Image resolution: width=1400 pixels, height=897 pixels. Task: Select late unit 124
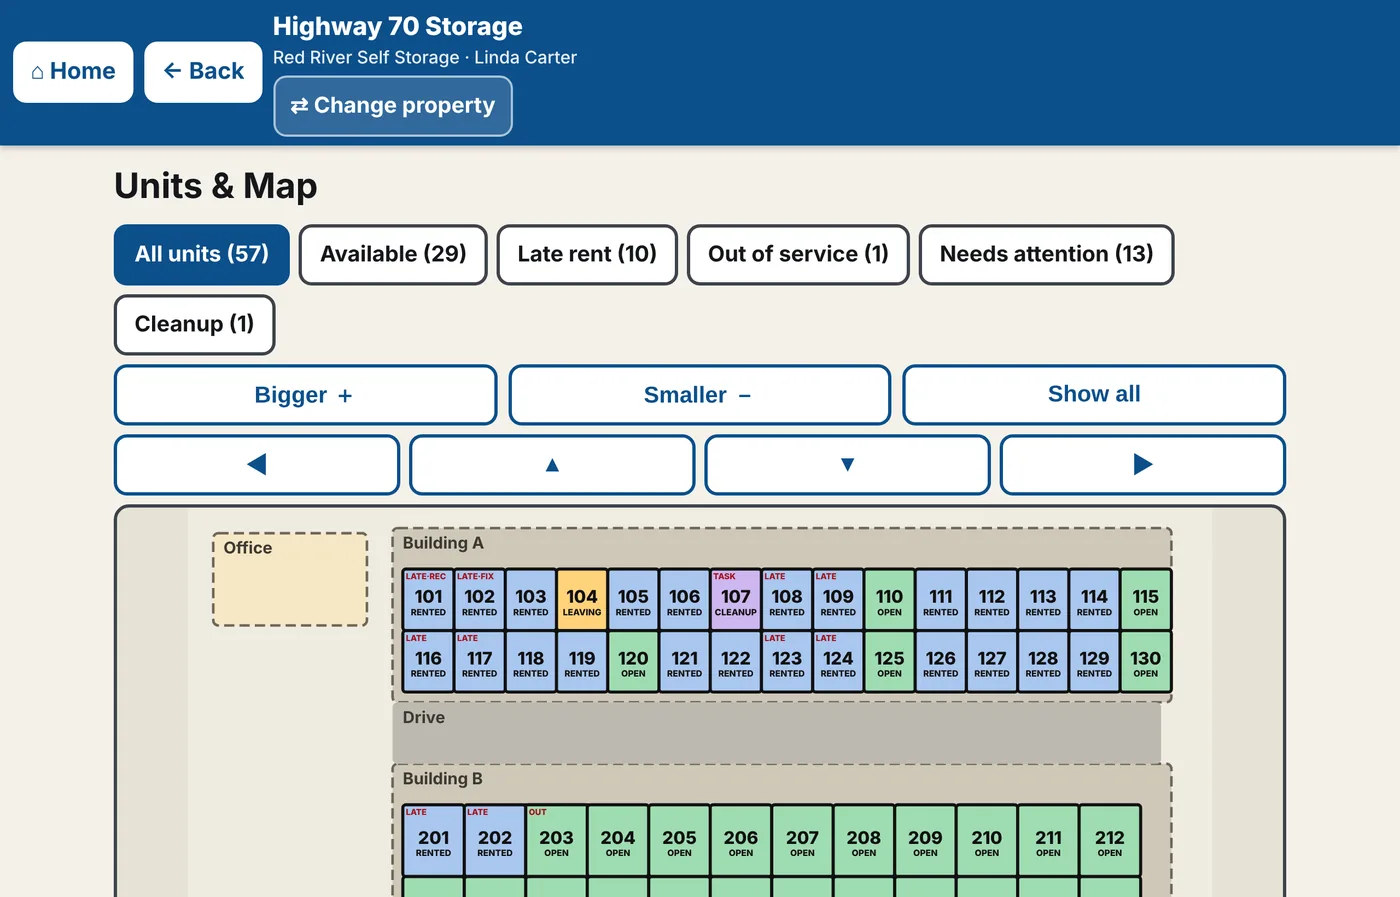click(x=838, y=661)
